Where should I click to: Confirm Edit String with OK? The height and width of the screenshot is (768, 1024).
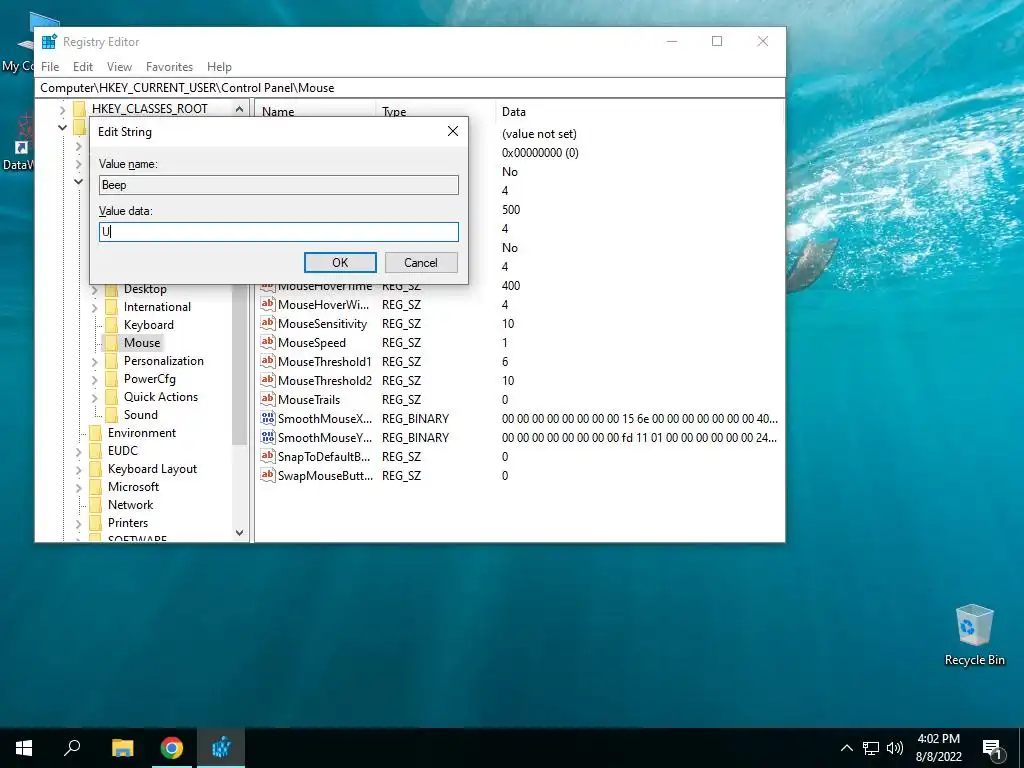coord(340,263)
